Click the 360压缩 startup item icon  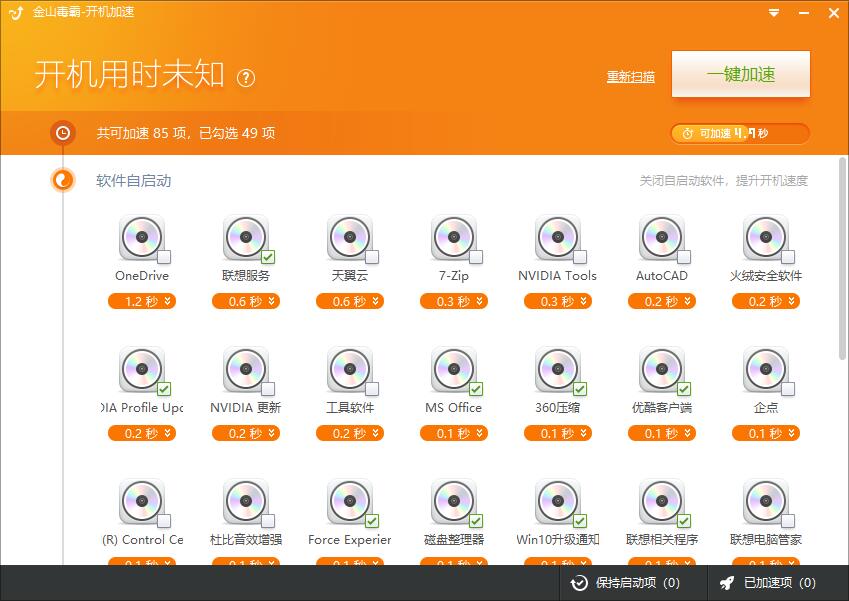(x=557, y=370)
